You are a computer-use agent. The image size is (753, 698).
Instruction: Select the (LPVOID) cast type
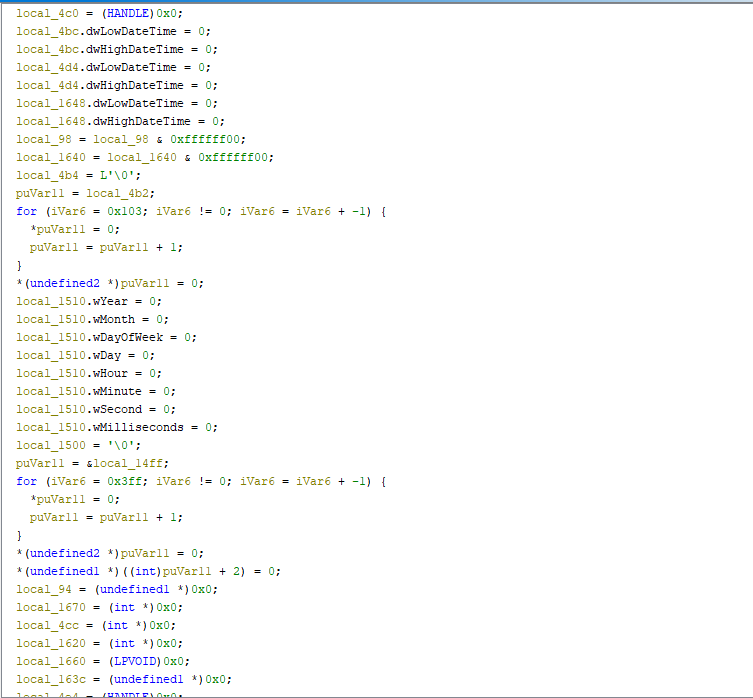(x=129, y=661)
